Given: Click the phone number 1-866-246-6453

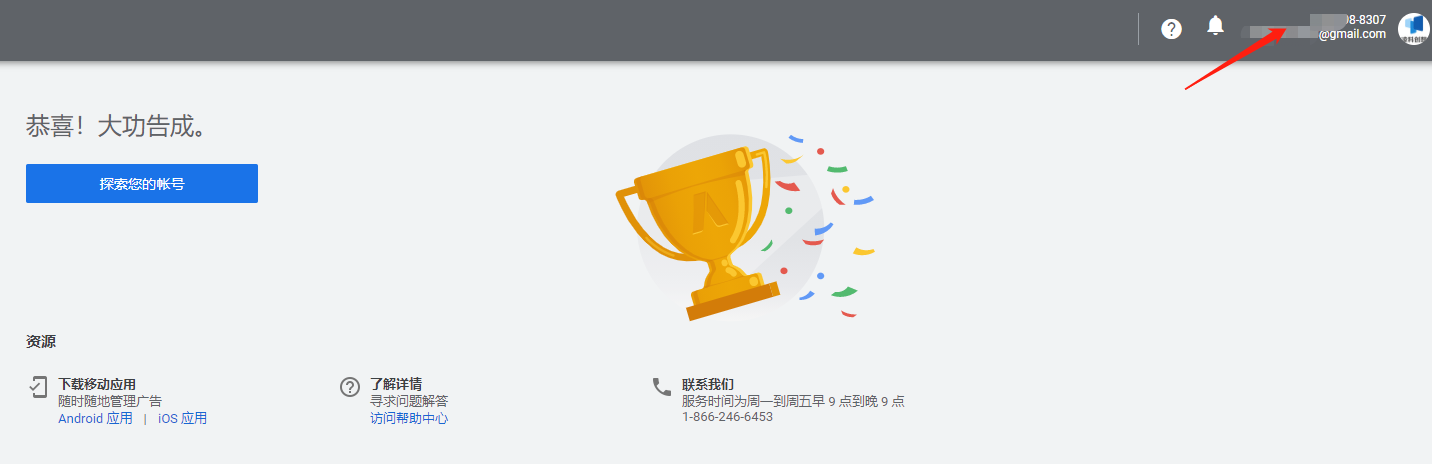Looking at the screenshot, I should coord(727,417).
